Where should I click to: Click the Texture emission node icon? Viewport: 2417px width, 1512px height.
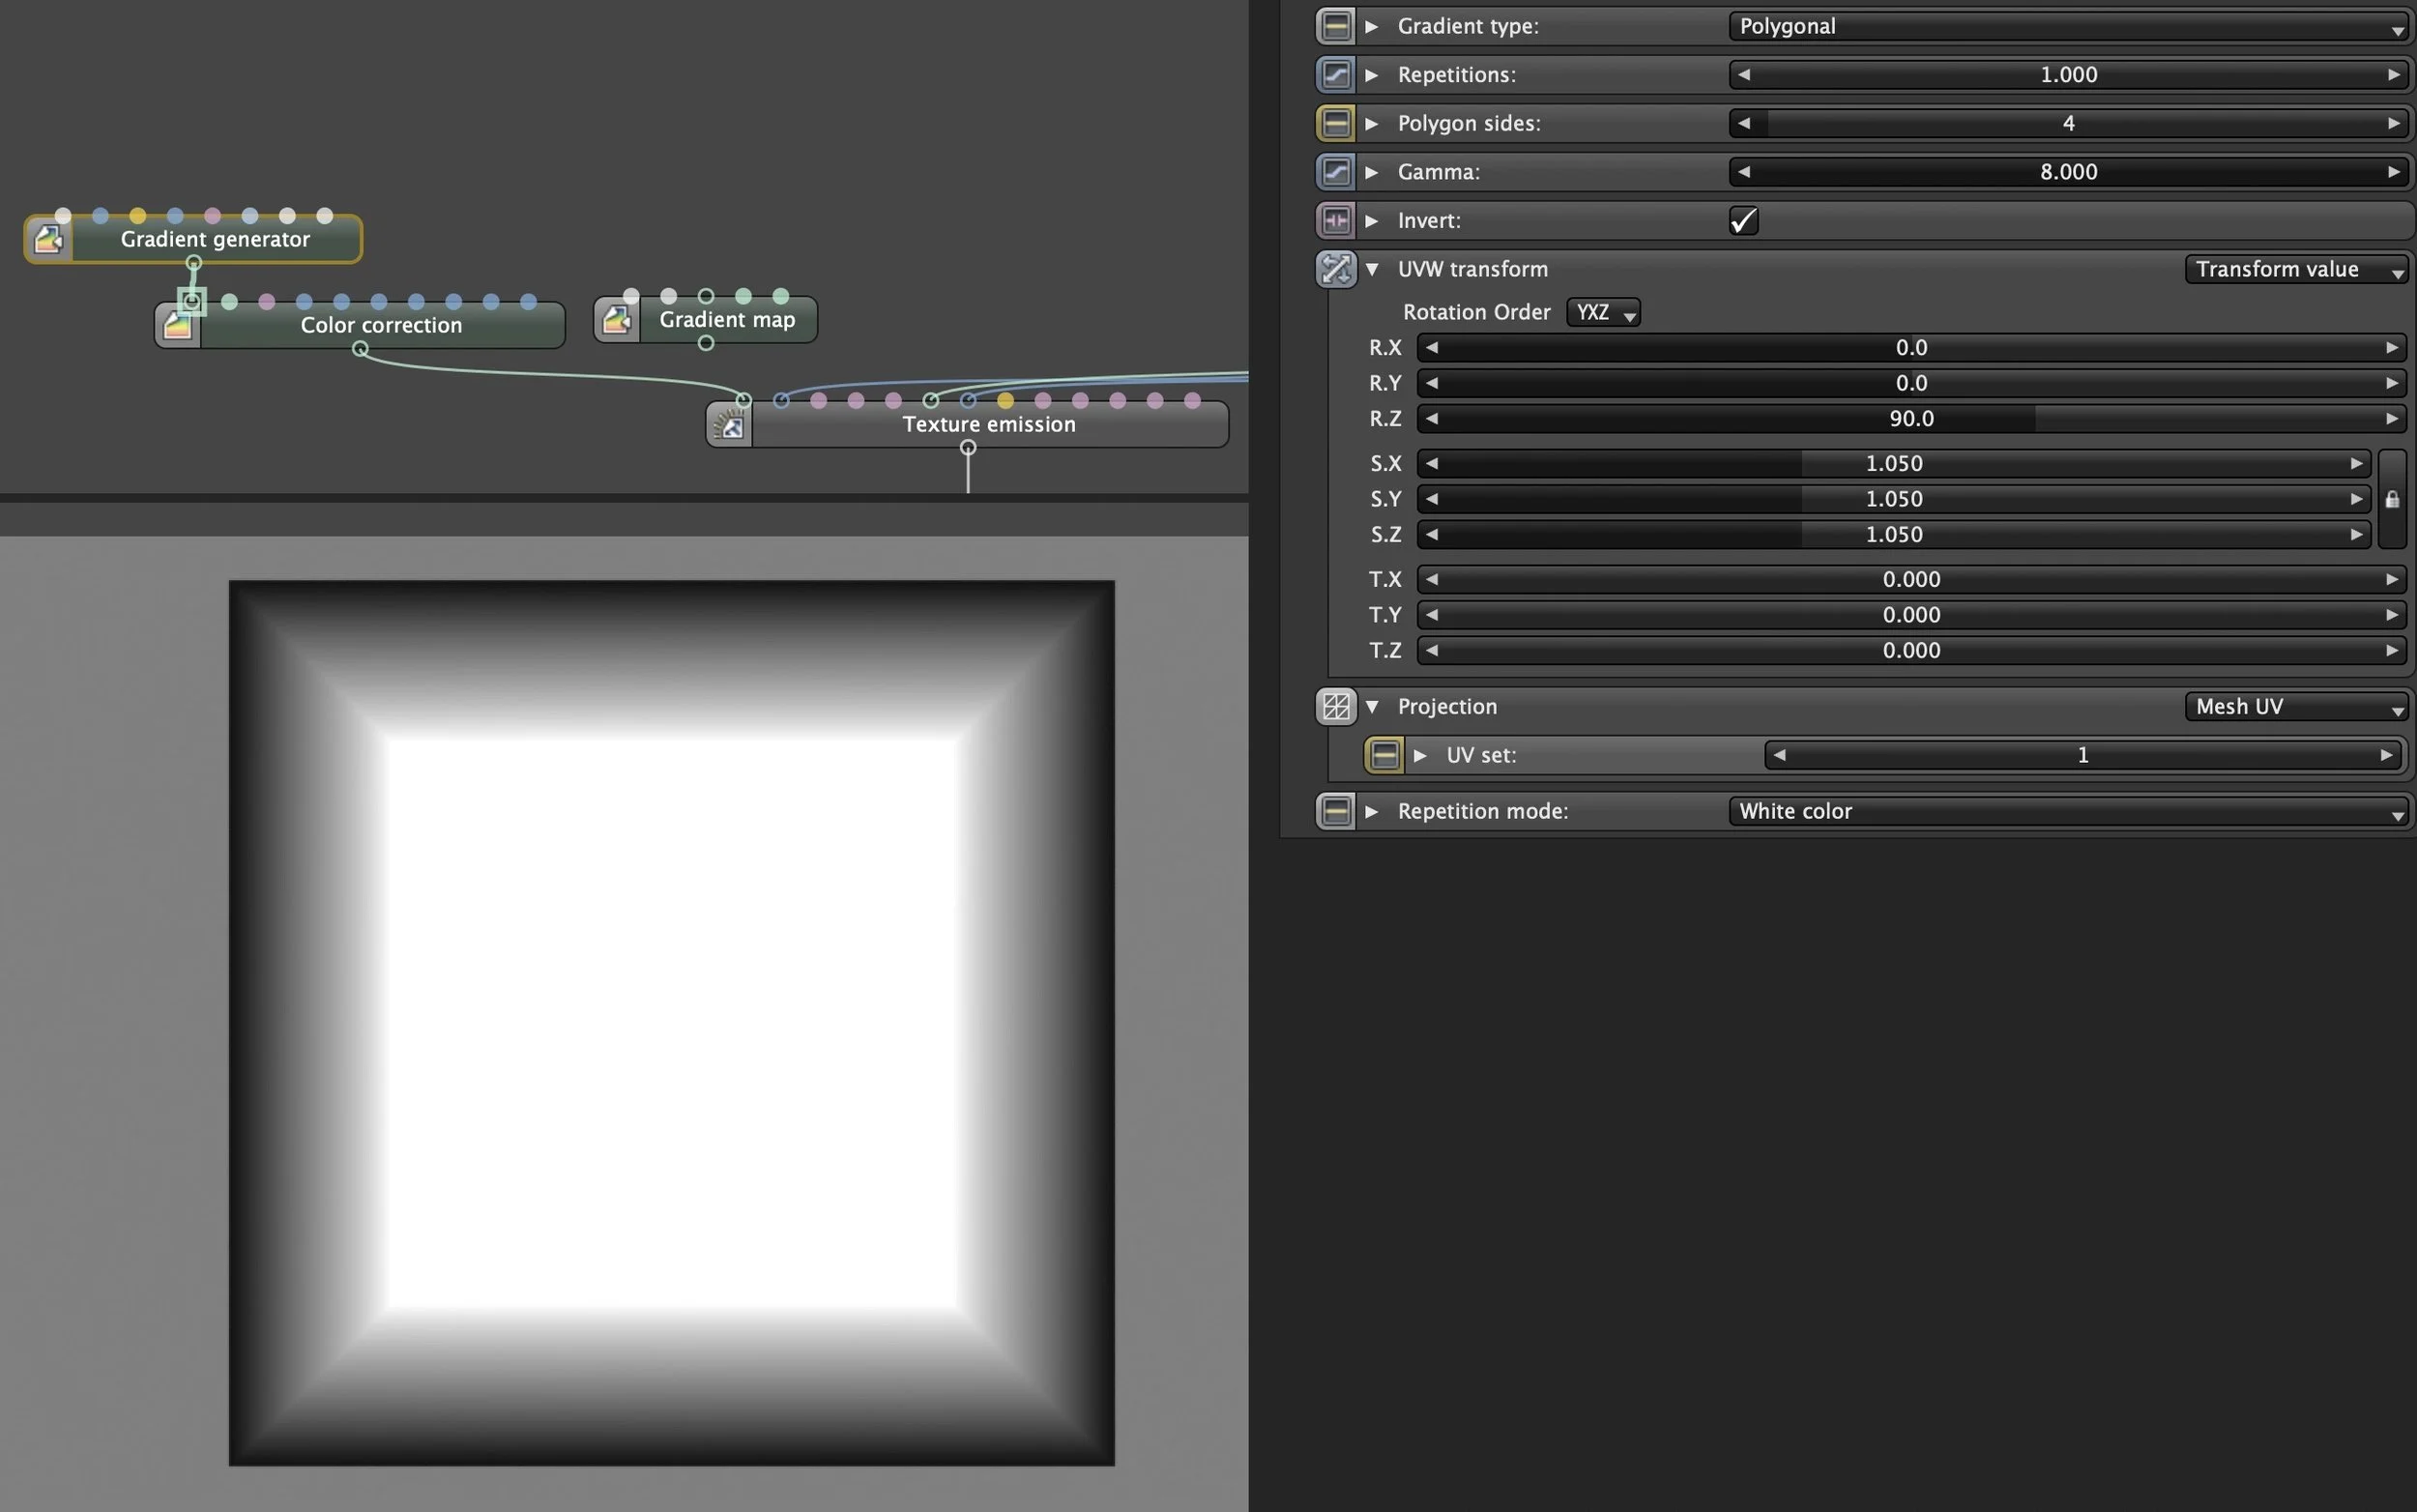coord(730,425)
